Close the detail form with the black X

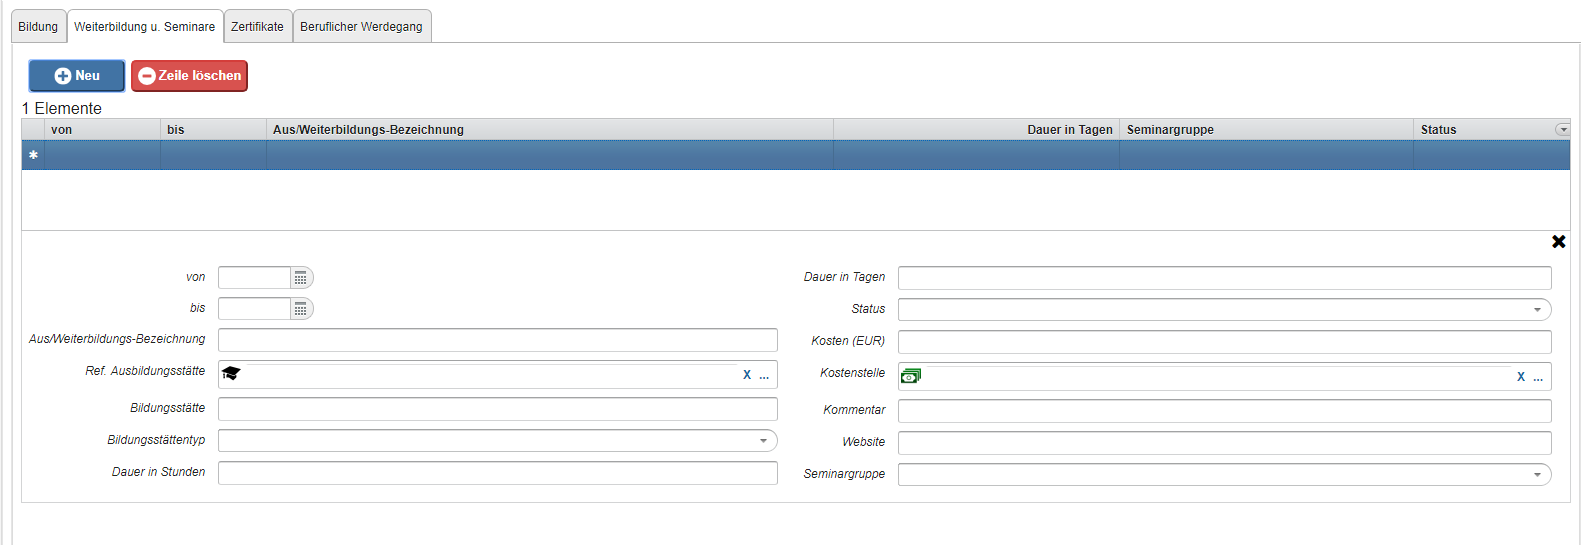(1558, 242)
